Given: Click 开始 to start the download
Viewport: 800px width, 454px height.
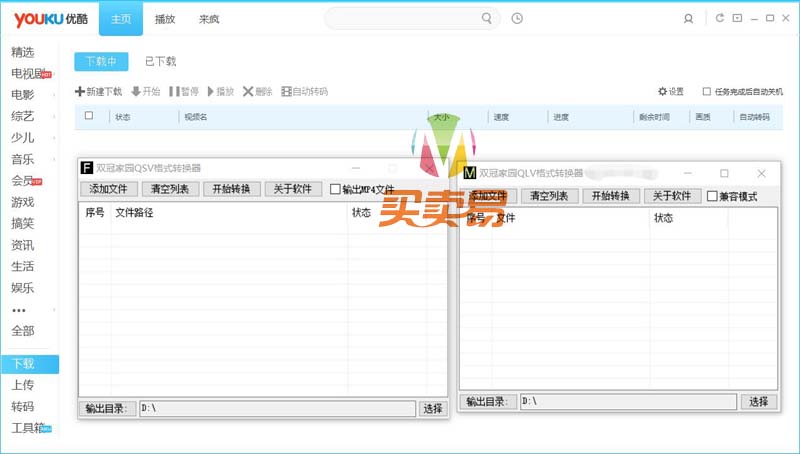Looking at the screenshot, I should pyautogui.click(x=146, y=91).
